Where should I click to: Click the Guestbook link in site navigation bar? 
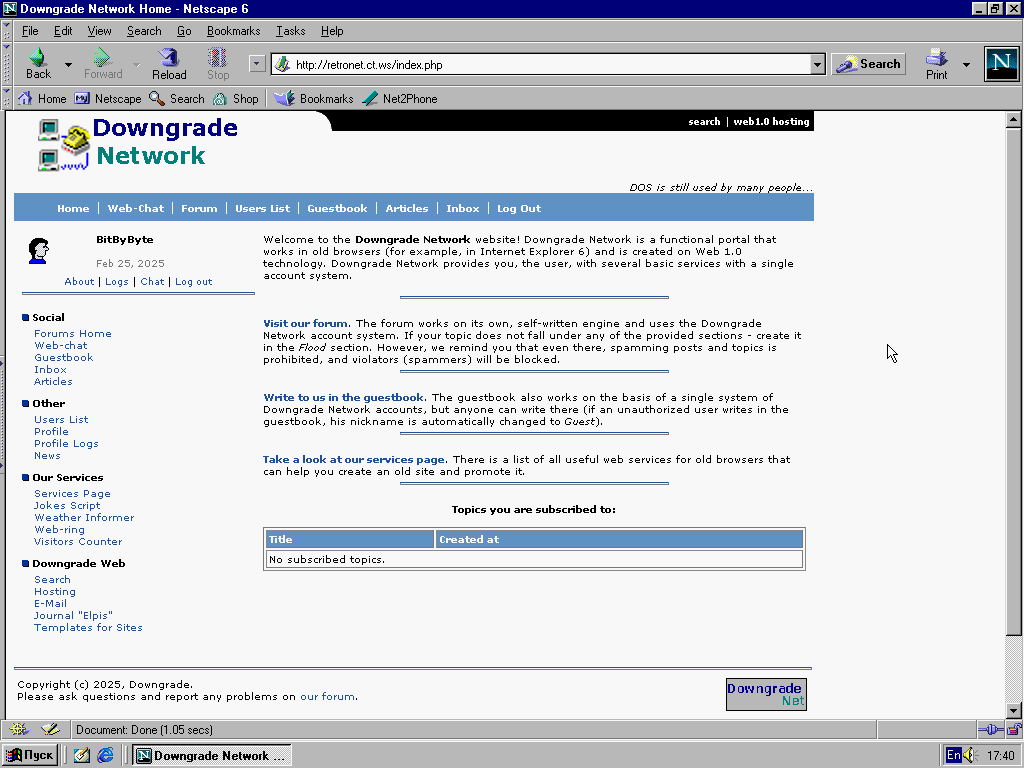tap(337, 208)
